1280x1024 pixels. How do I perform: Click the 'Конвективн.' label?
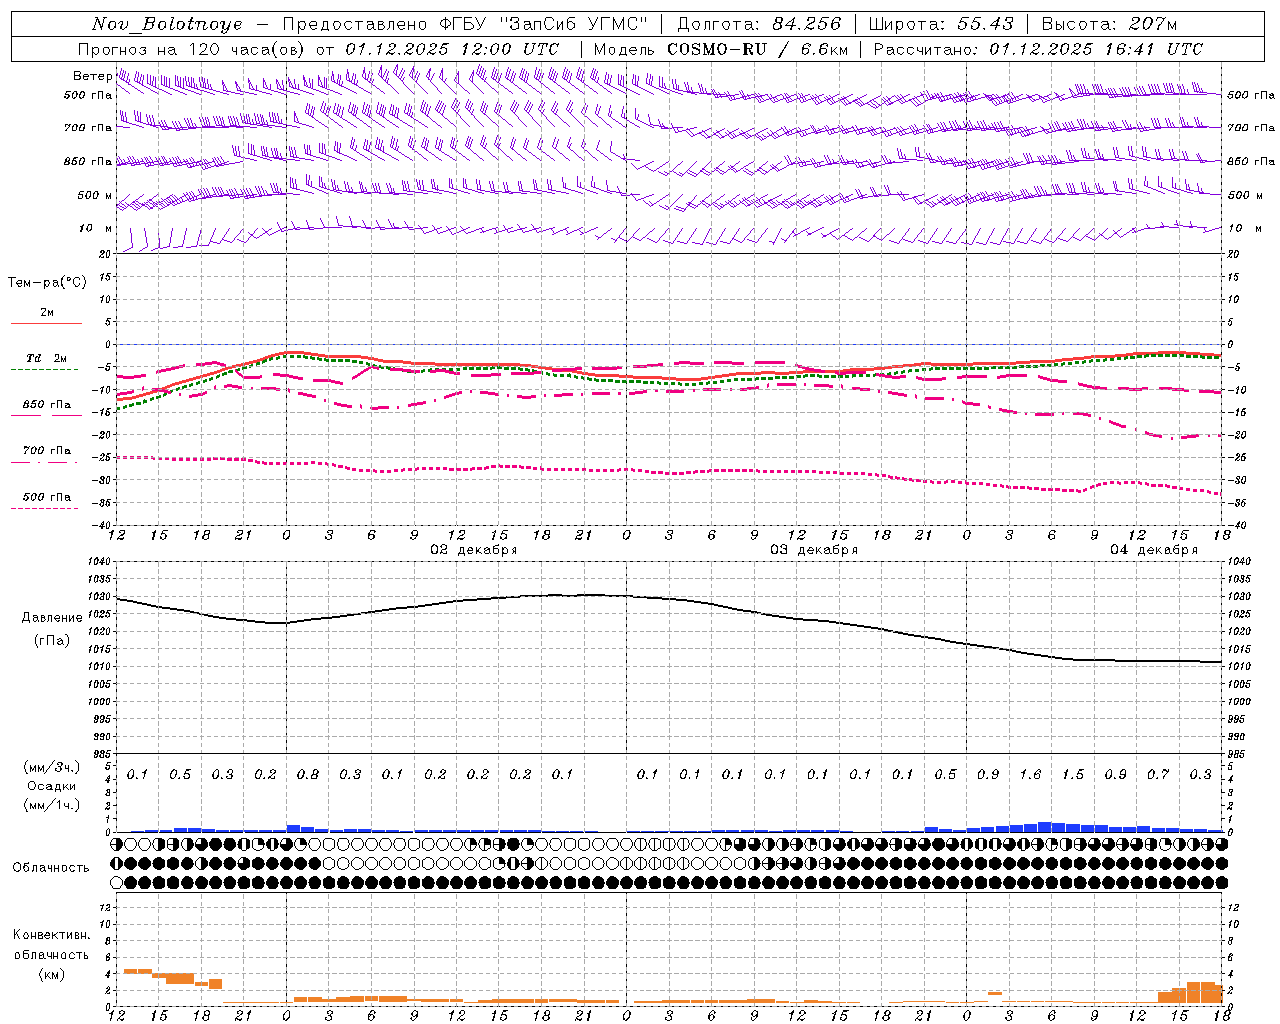tap(51, 935)
